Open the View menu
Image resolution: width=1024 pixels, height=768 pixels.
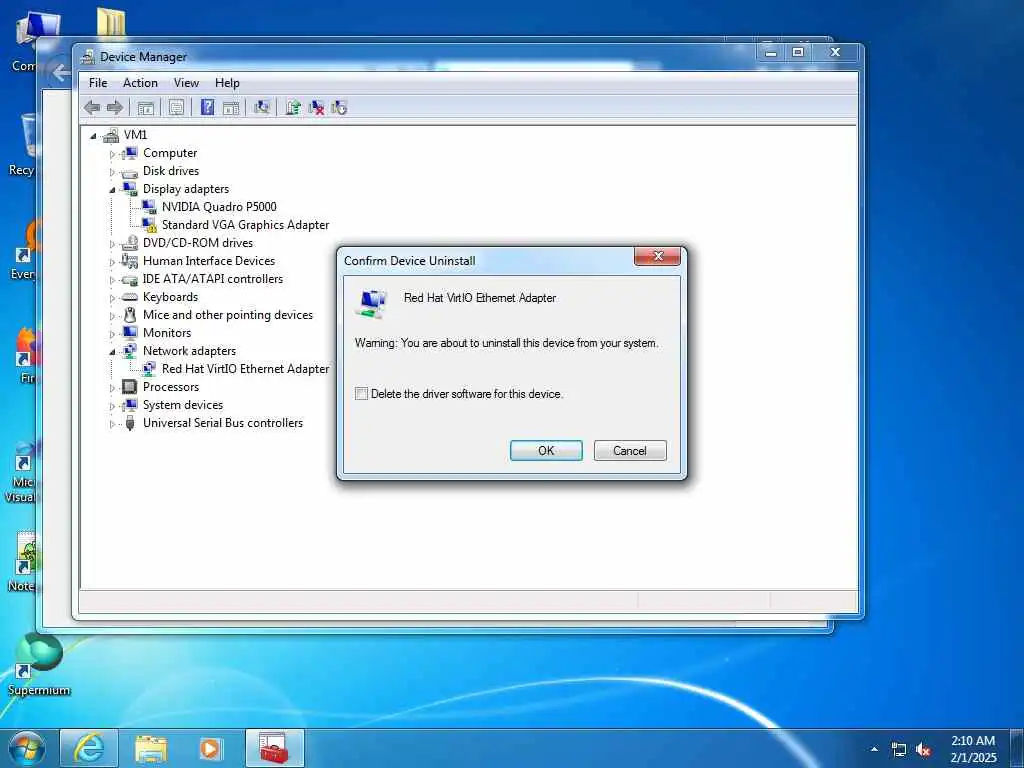(186, 83)
